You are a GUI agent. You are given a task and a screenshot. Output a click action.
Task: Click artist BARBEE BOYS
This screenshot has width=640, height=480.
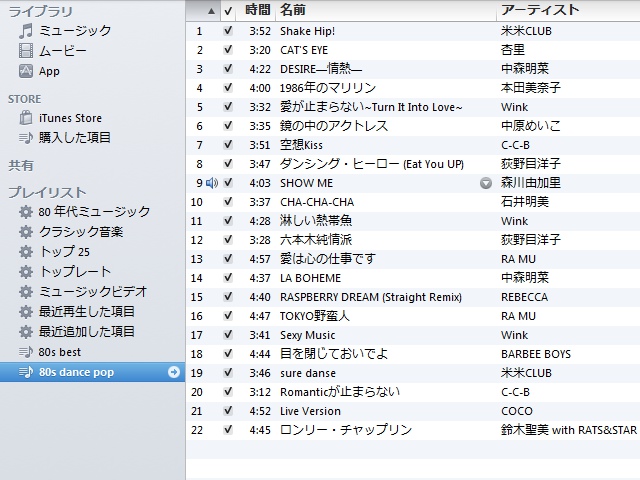(536, 354)
